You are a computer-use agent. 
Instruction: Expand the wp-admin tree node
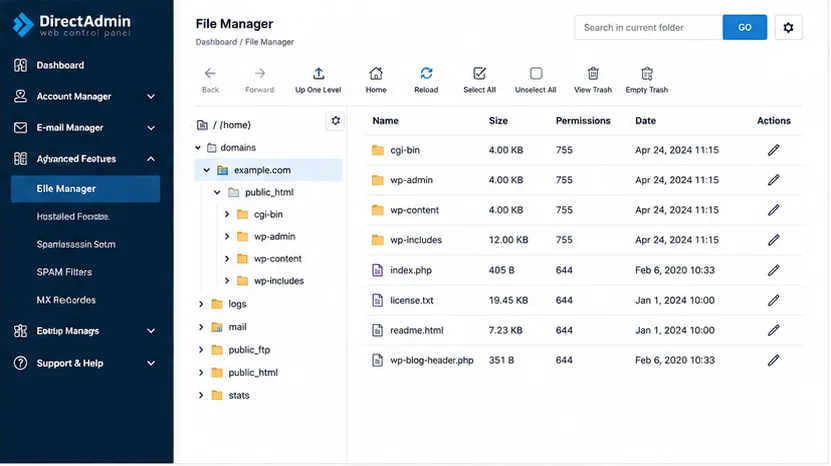227,236
